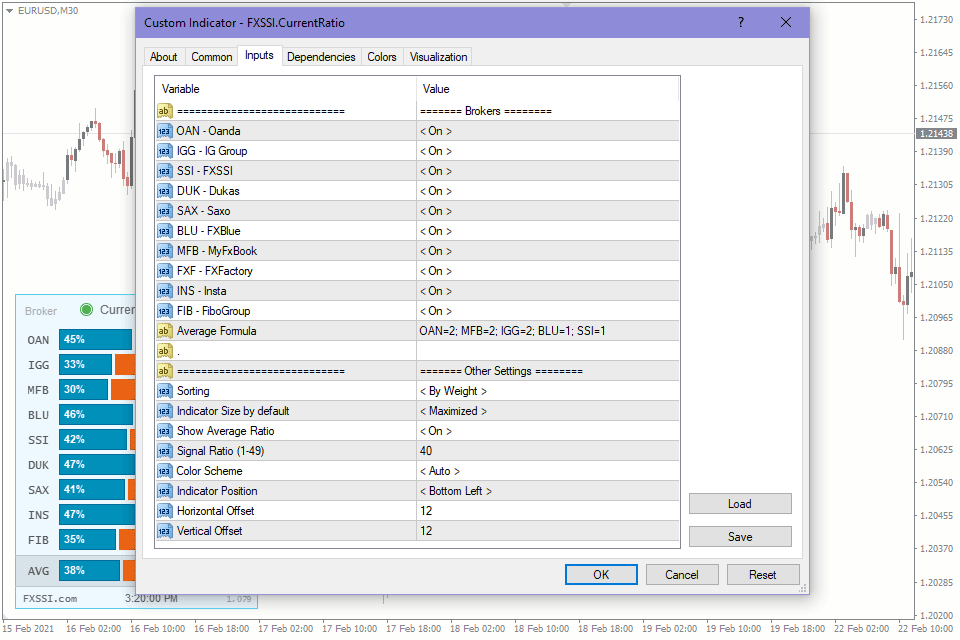960x640 pixels.
Task: Switch to the Common tab
Action: coord(211,57)
